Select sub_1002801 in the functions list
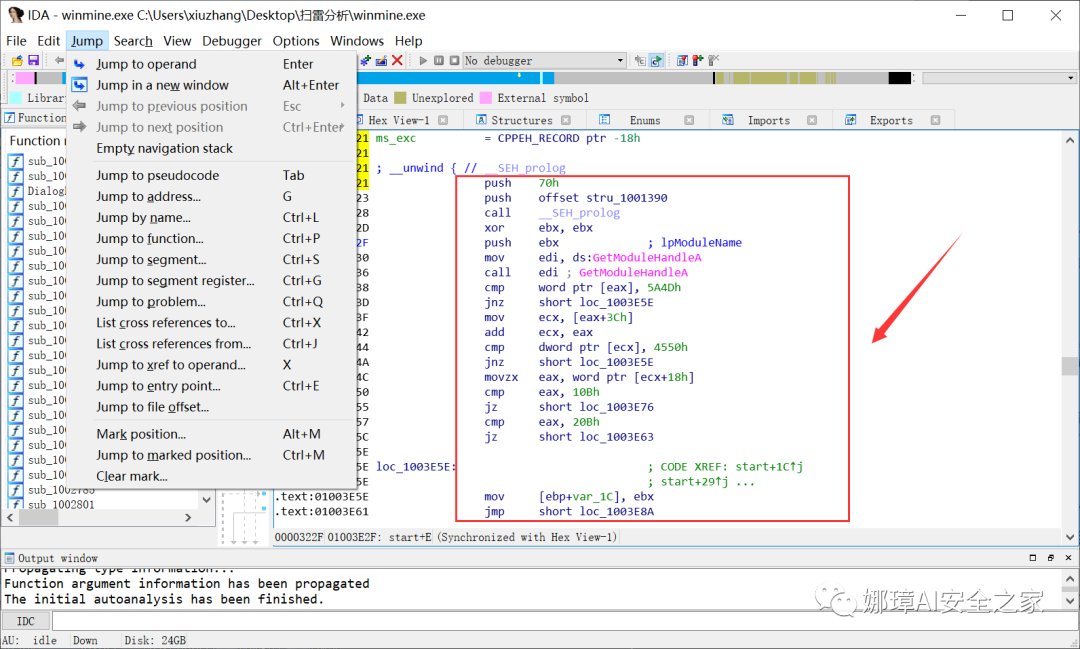Screen dimensions: 1080x649 tap(61, 504)
